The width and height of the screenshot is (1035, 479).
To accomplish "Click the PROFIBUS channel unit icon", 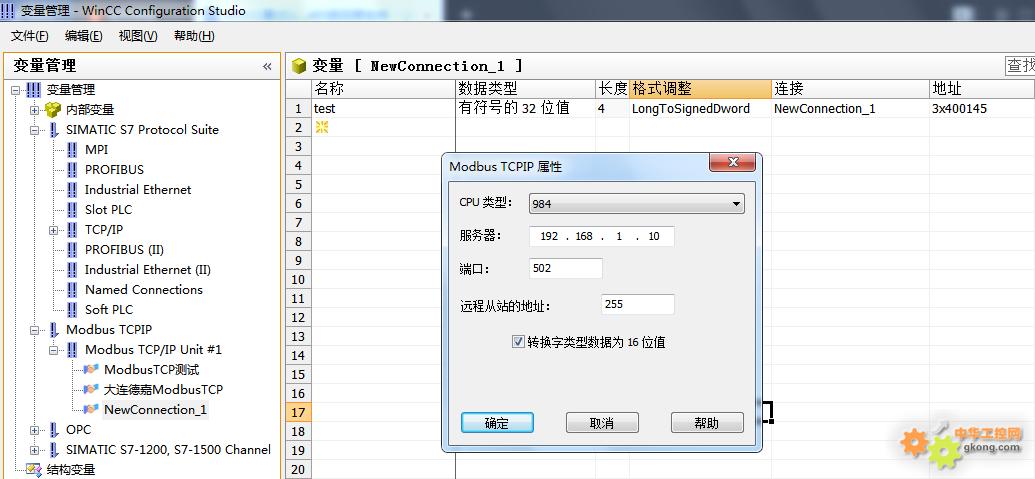I will tap(73, 170).
